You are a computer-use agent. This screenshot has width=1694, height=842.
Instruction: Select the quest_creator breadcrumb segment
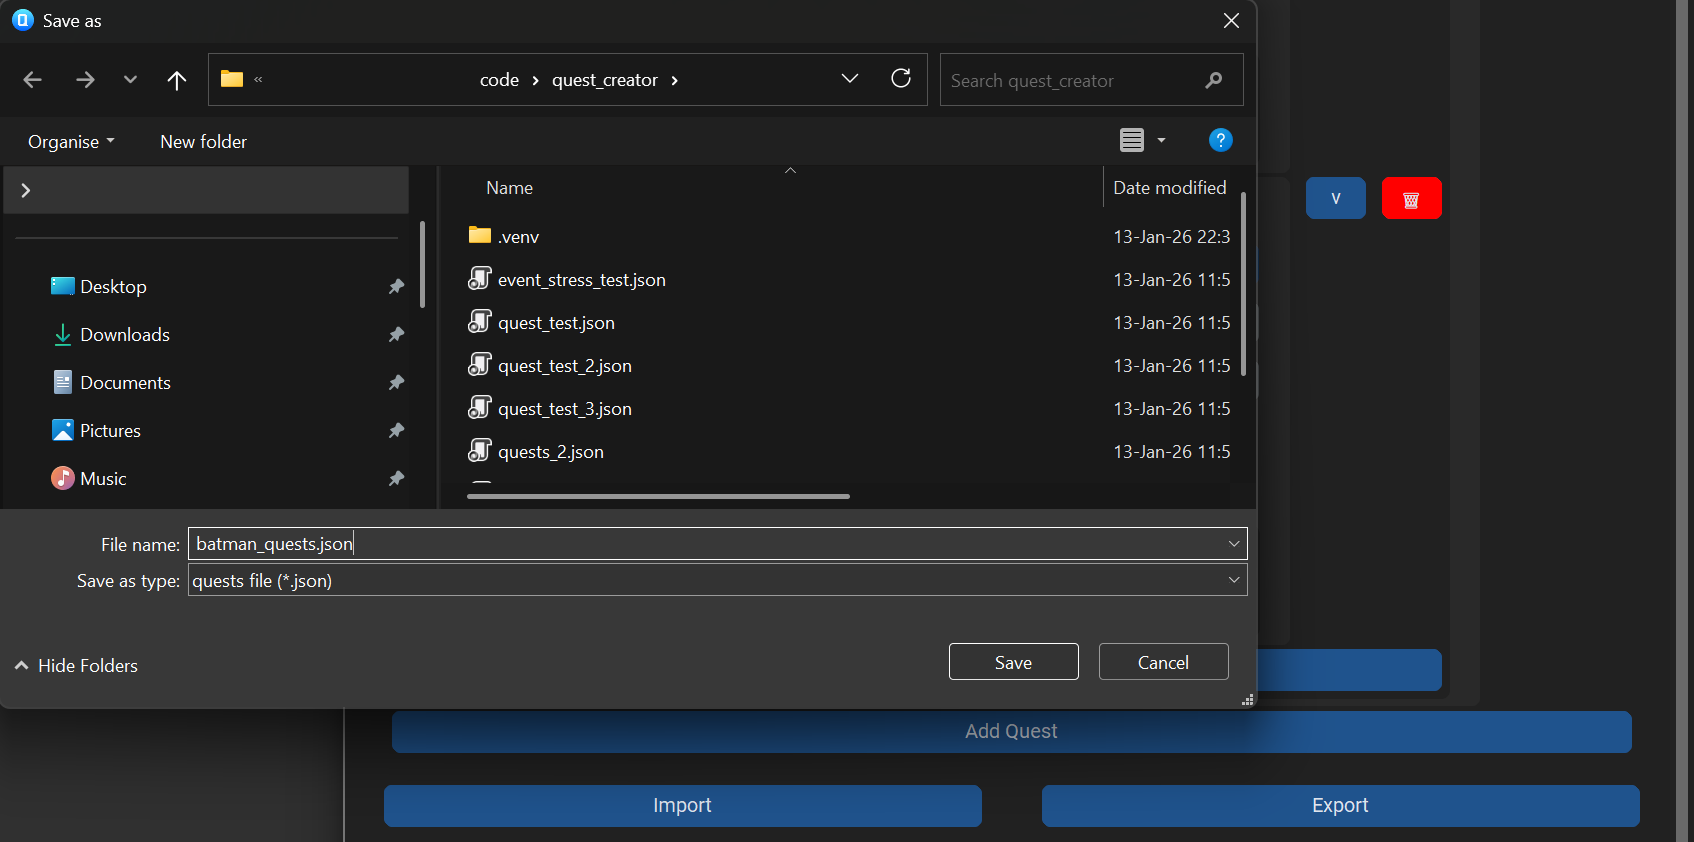tap(605, 80)
